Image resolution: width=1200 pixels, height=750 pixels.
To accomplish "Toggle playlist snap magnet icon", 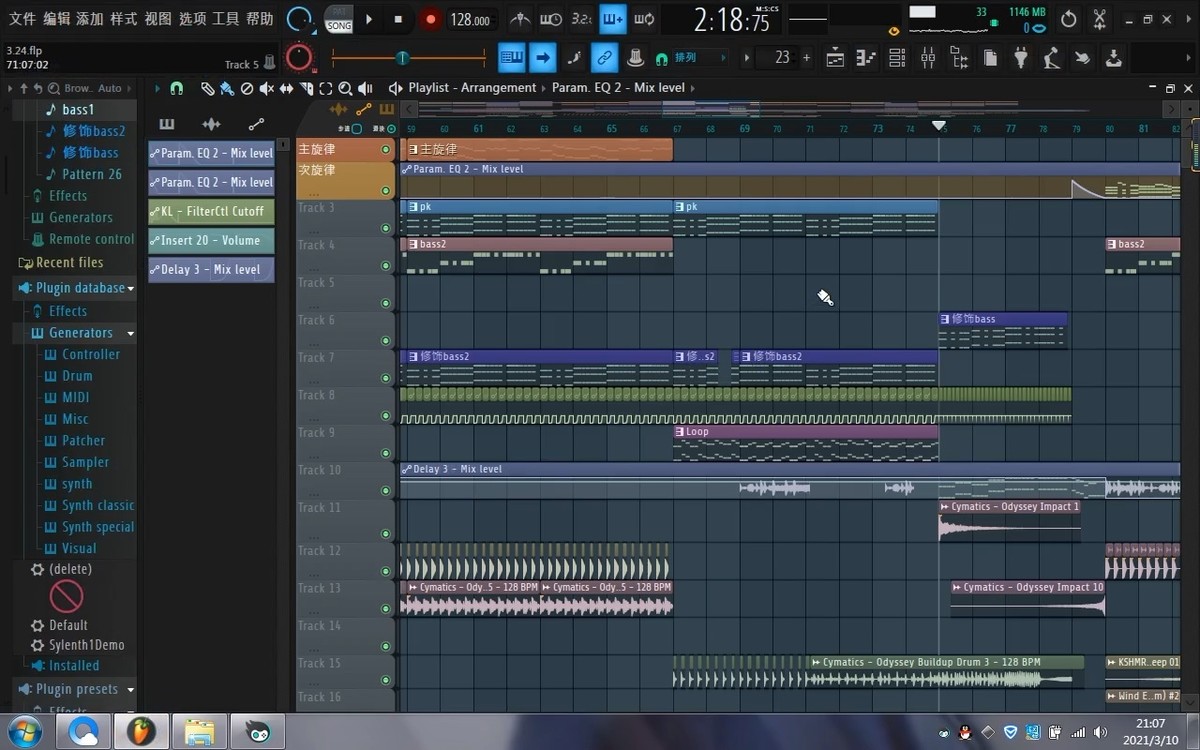I will (x=177, y=88).
